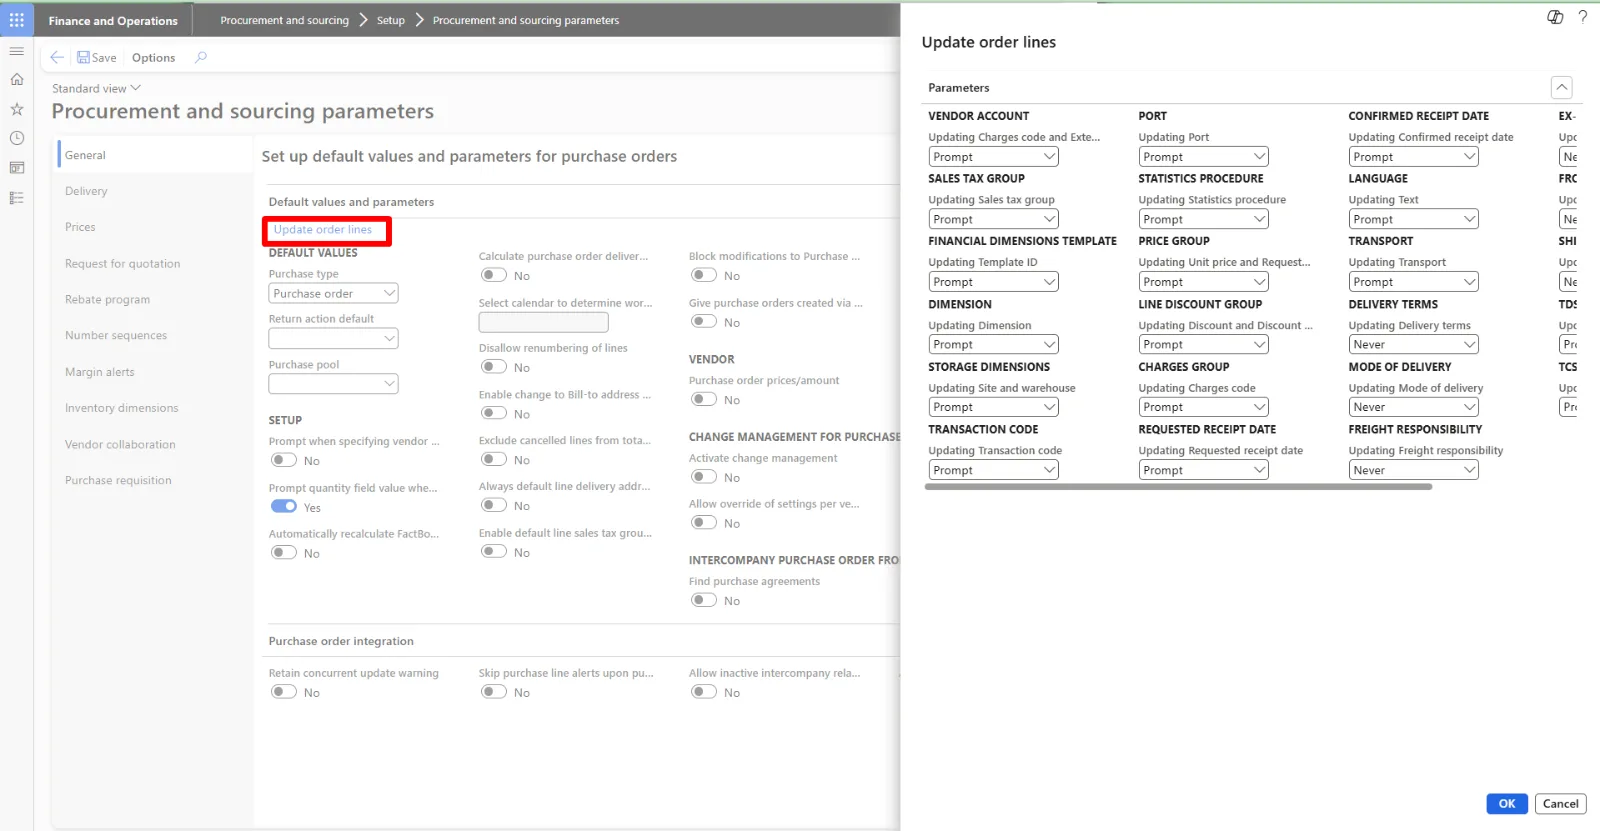
Task: Save the parameters with Save button
Action: click(x=97, y=57)
